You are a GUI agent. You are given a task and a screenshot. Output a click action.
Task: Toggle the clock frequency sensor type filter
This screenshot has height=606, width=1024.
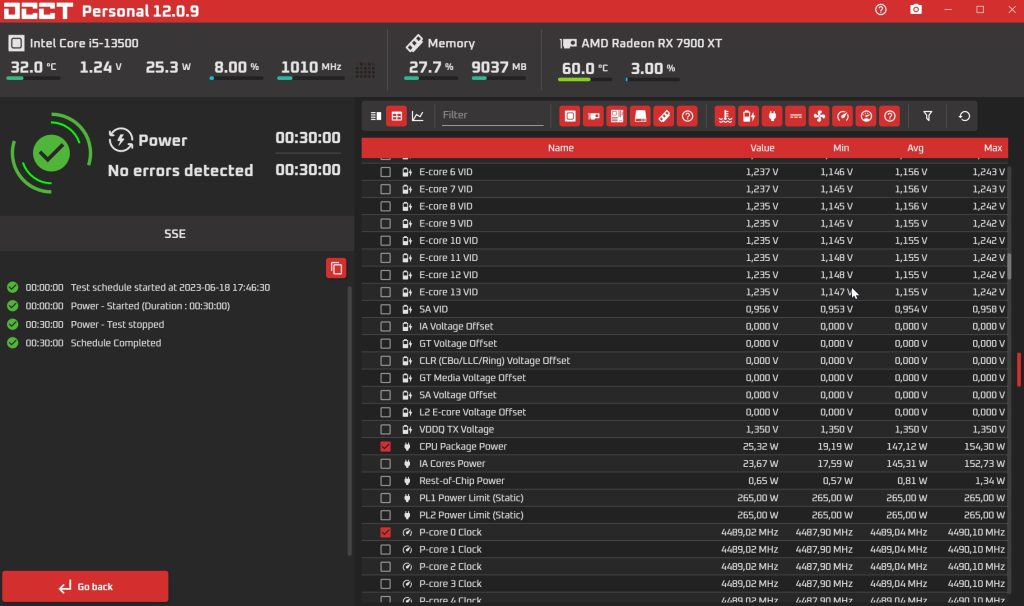(x=842, y=116)
